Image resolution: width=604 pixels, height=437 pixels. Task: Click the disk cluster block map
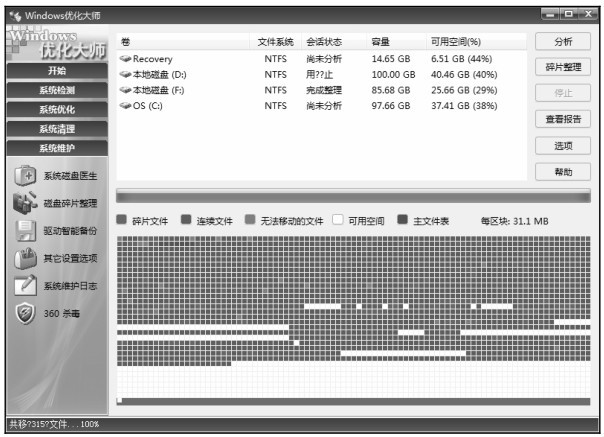tap(353, 321)
